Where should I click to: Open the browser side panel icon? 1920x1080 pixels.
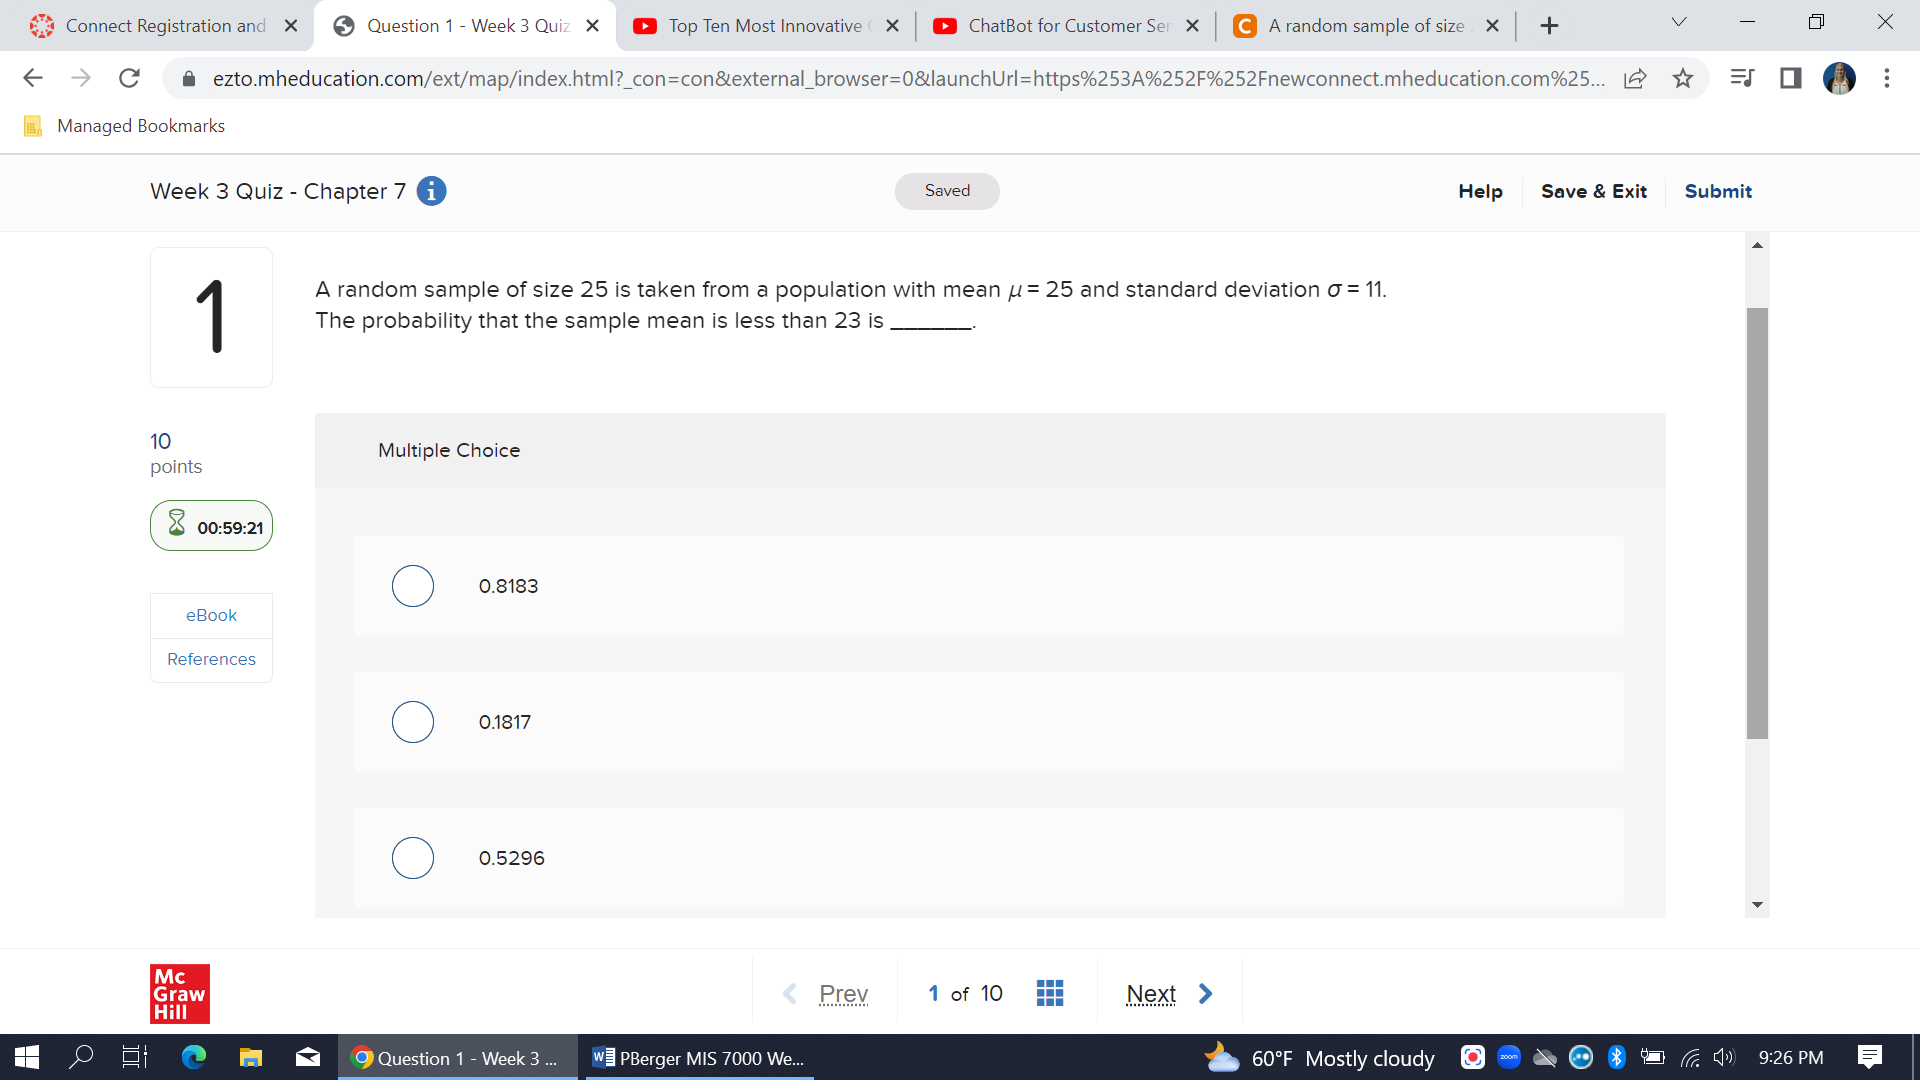pos(1790,78)
